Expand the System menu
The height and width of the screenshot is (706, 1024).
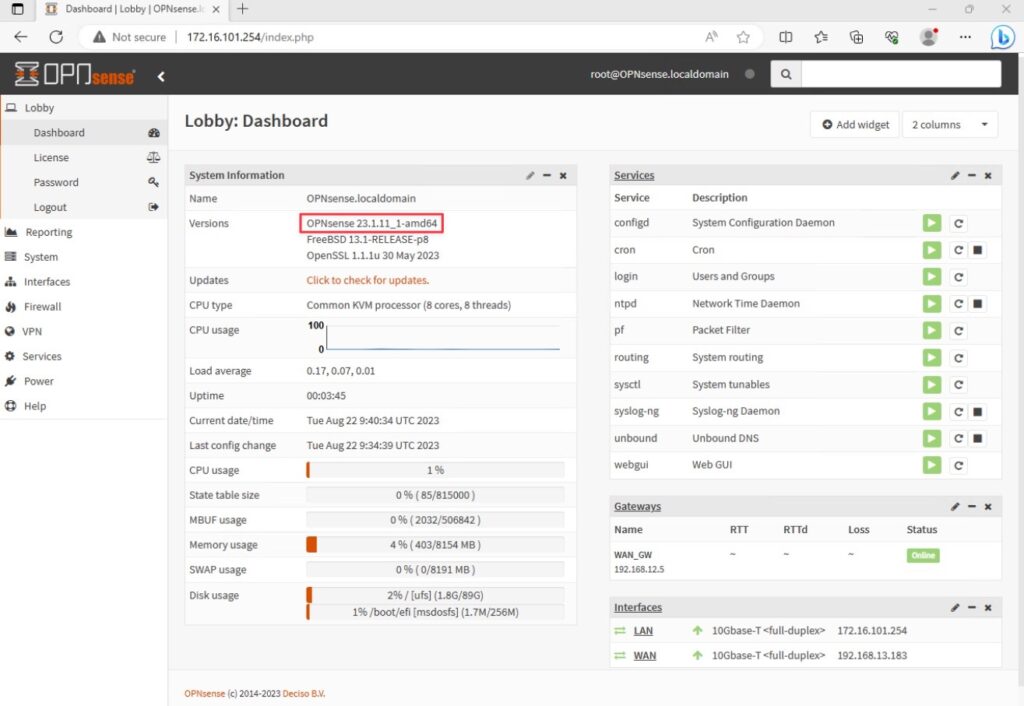(x=84, y=257)
